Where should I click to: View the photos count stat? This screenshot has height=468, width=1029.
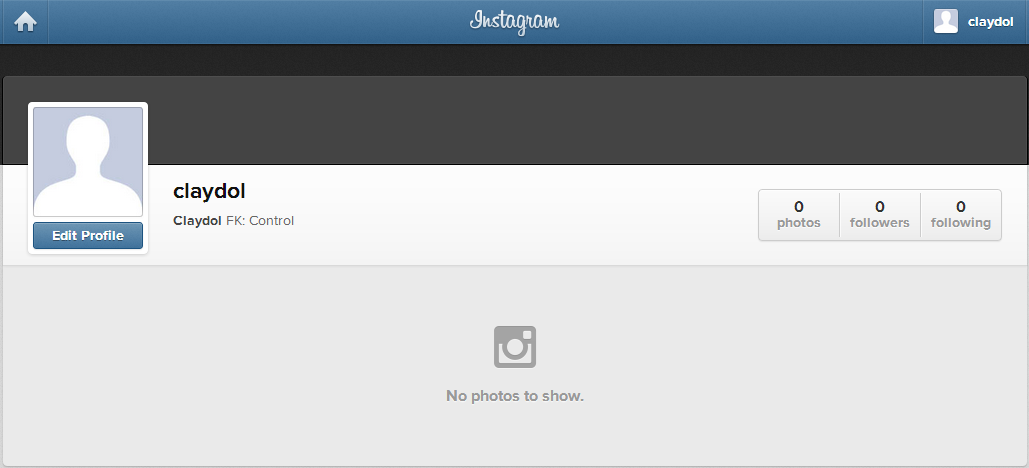click(x=799, y=215)
